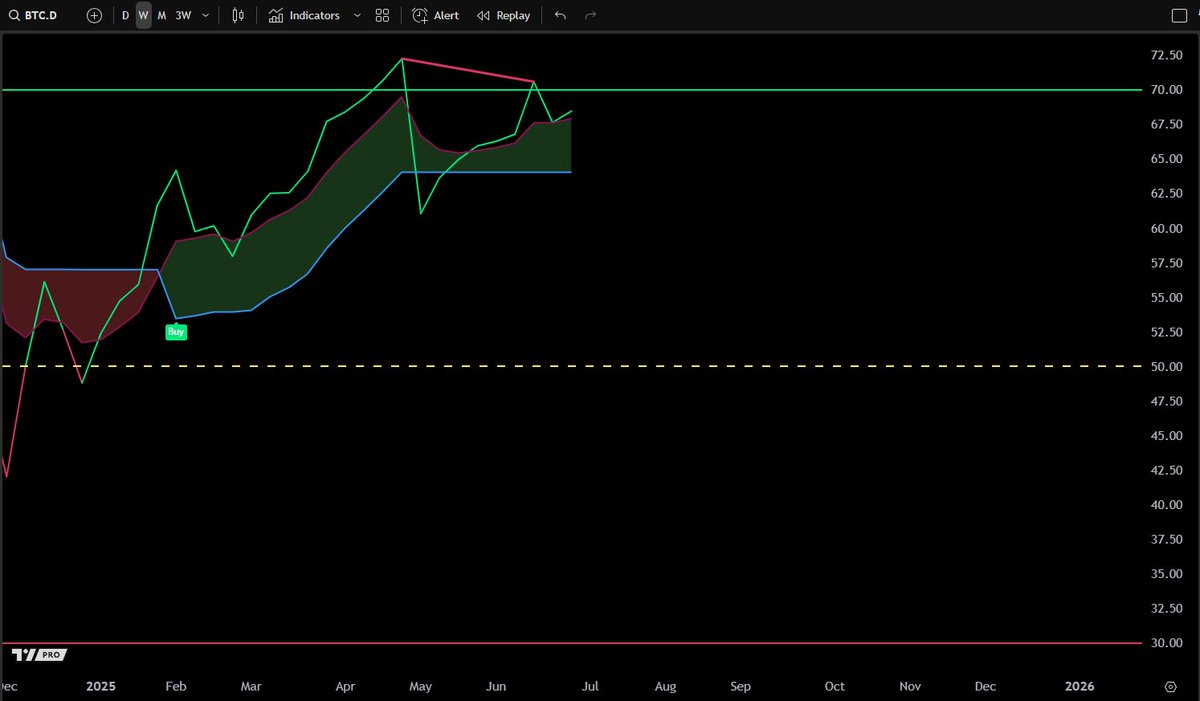
Task: Open the Indicators menu chart icon
Action: pos(274,15)
